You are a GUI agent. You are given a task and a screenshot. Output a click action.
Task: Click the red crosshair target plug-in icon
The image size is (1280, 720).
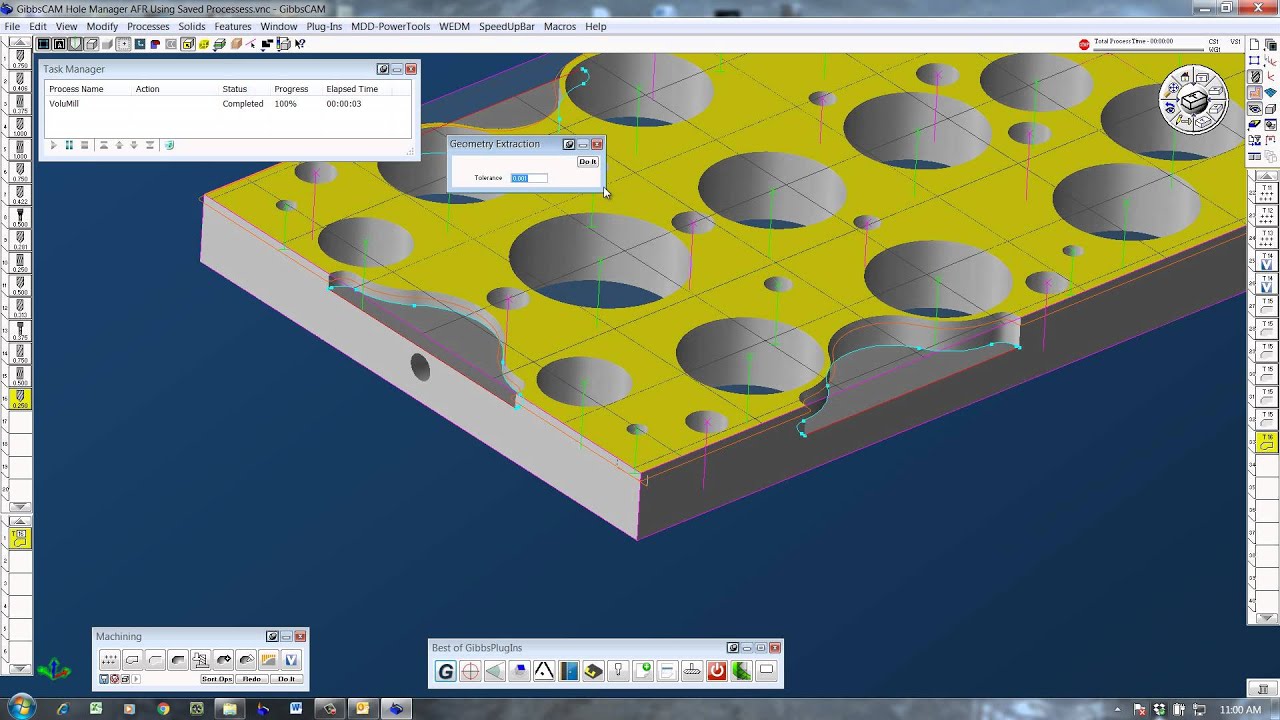[470, 671]
